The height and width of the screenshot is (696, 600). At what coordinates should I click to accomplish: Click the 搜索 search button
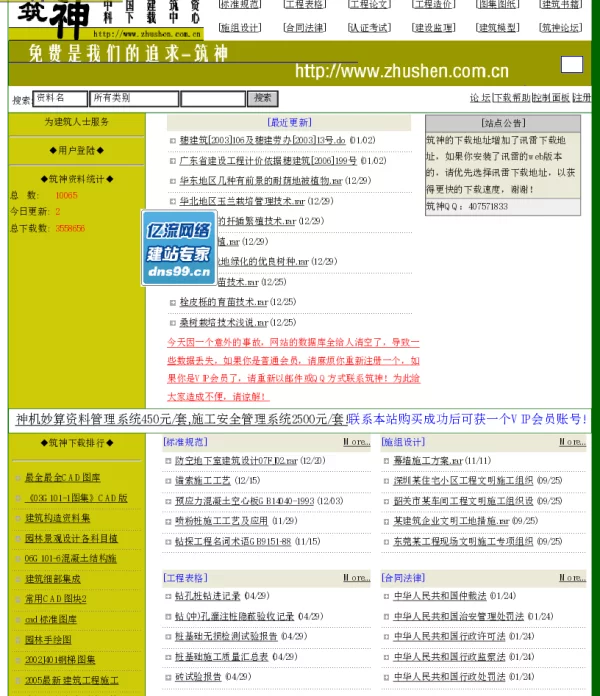[263, 99]
